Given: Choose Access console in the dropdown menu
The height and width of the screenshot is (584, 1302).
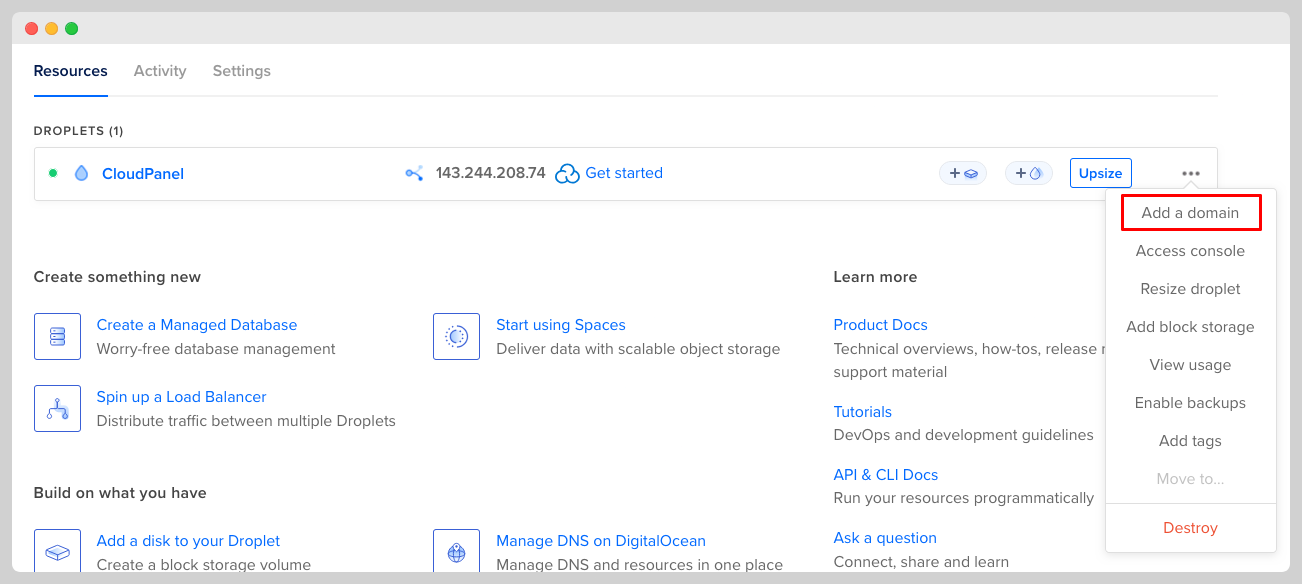Looking at the screenshot, I should click(1190, 251).
